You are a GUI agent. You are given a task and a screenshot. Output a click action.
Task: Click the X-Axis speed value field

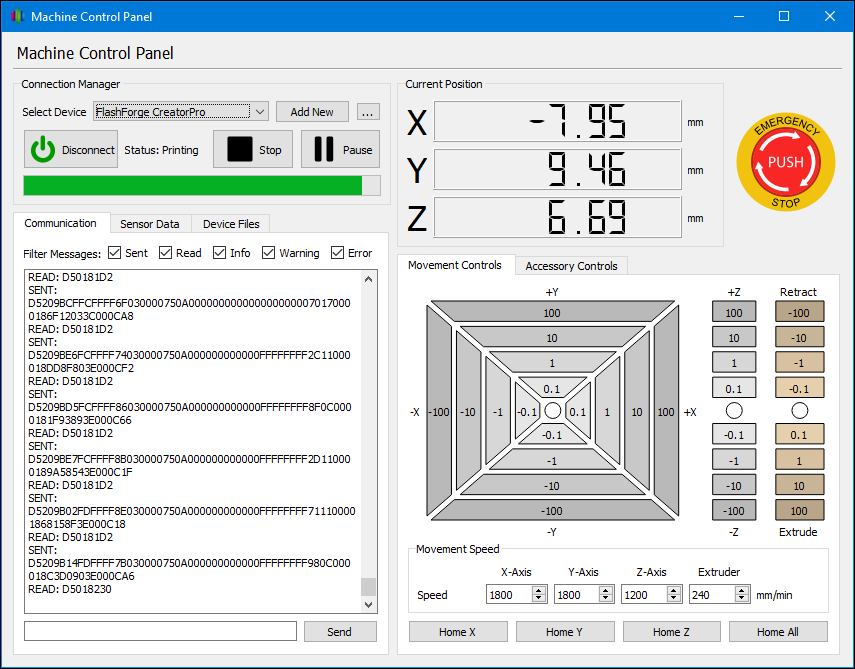(x=509, y=594)
